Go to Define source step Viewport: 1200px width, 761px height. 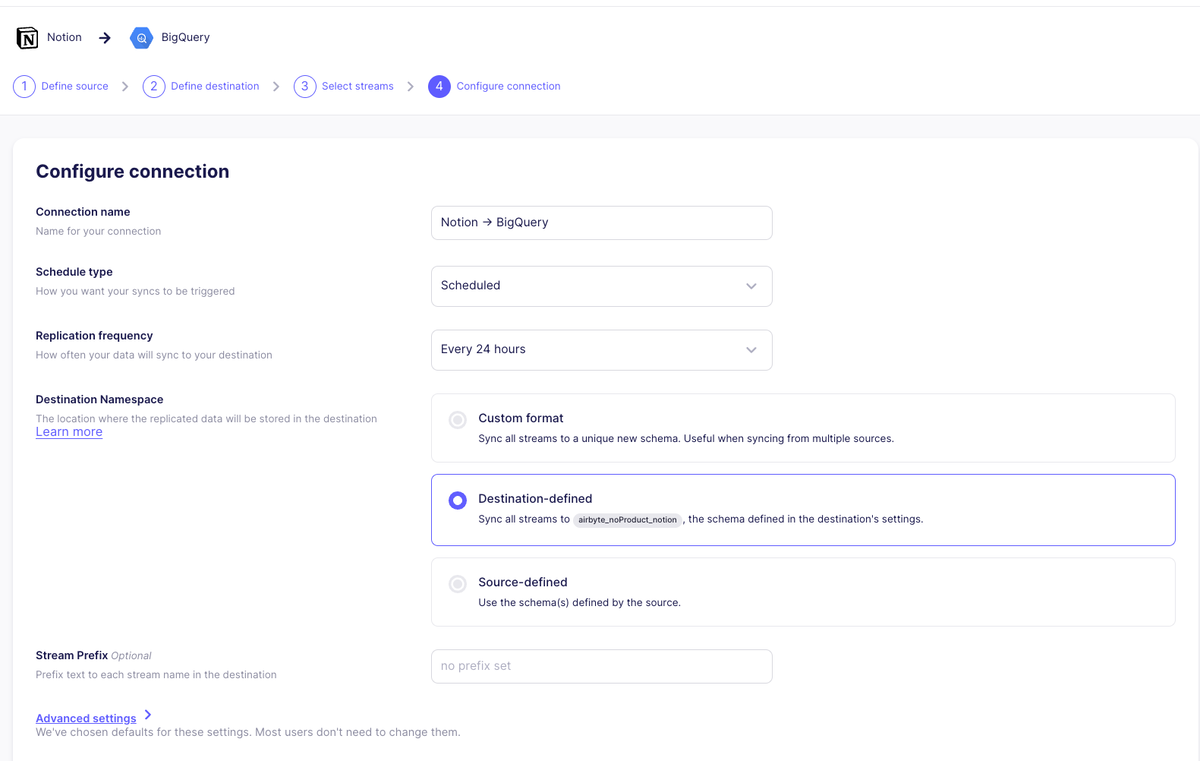pos(75,86)
